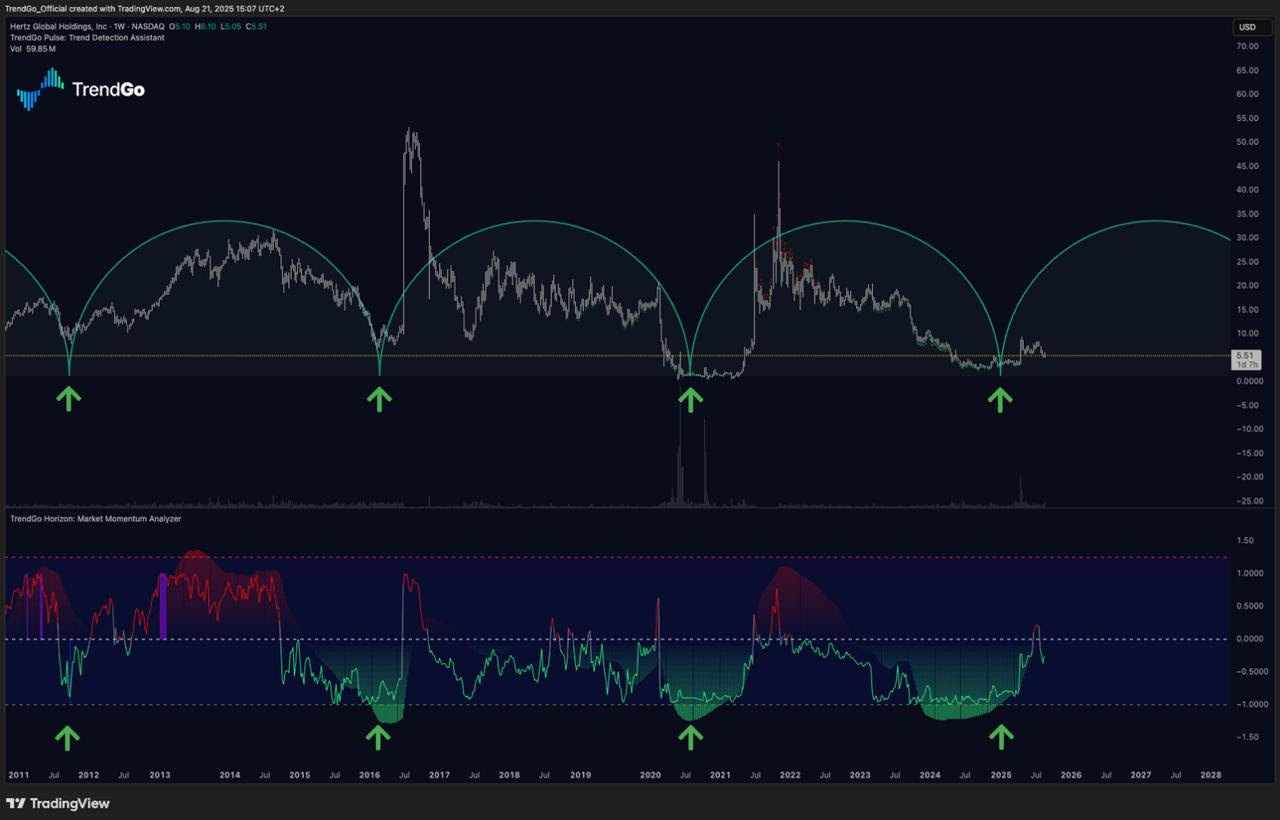Viewport: 1280px width, 820px height.
Task: Click the momentum panel green arrow near 2020
Action: [x=690, y=737]
